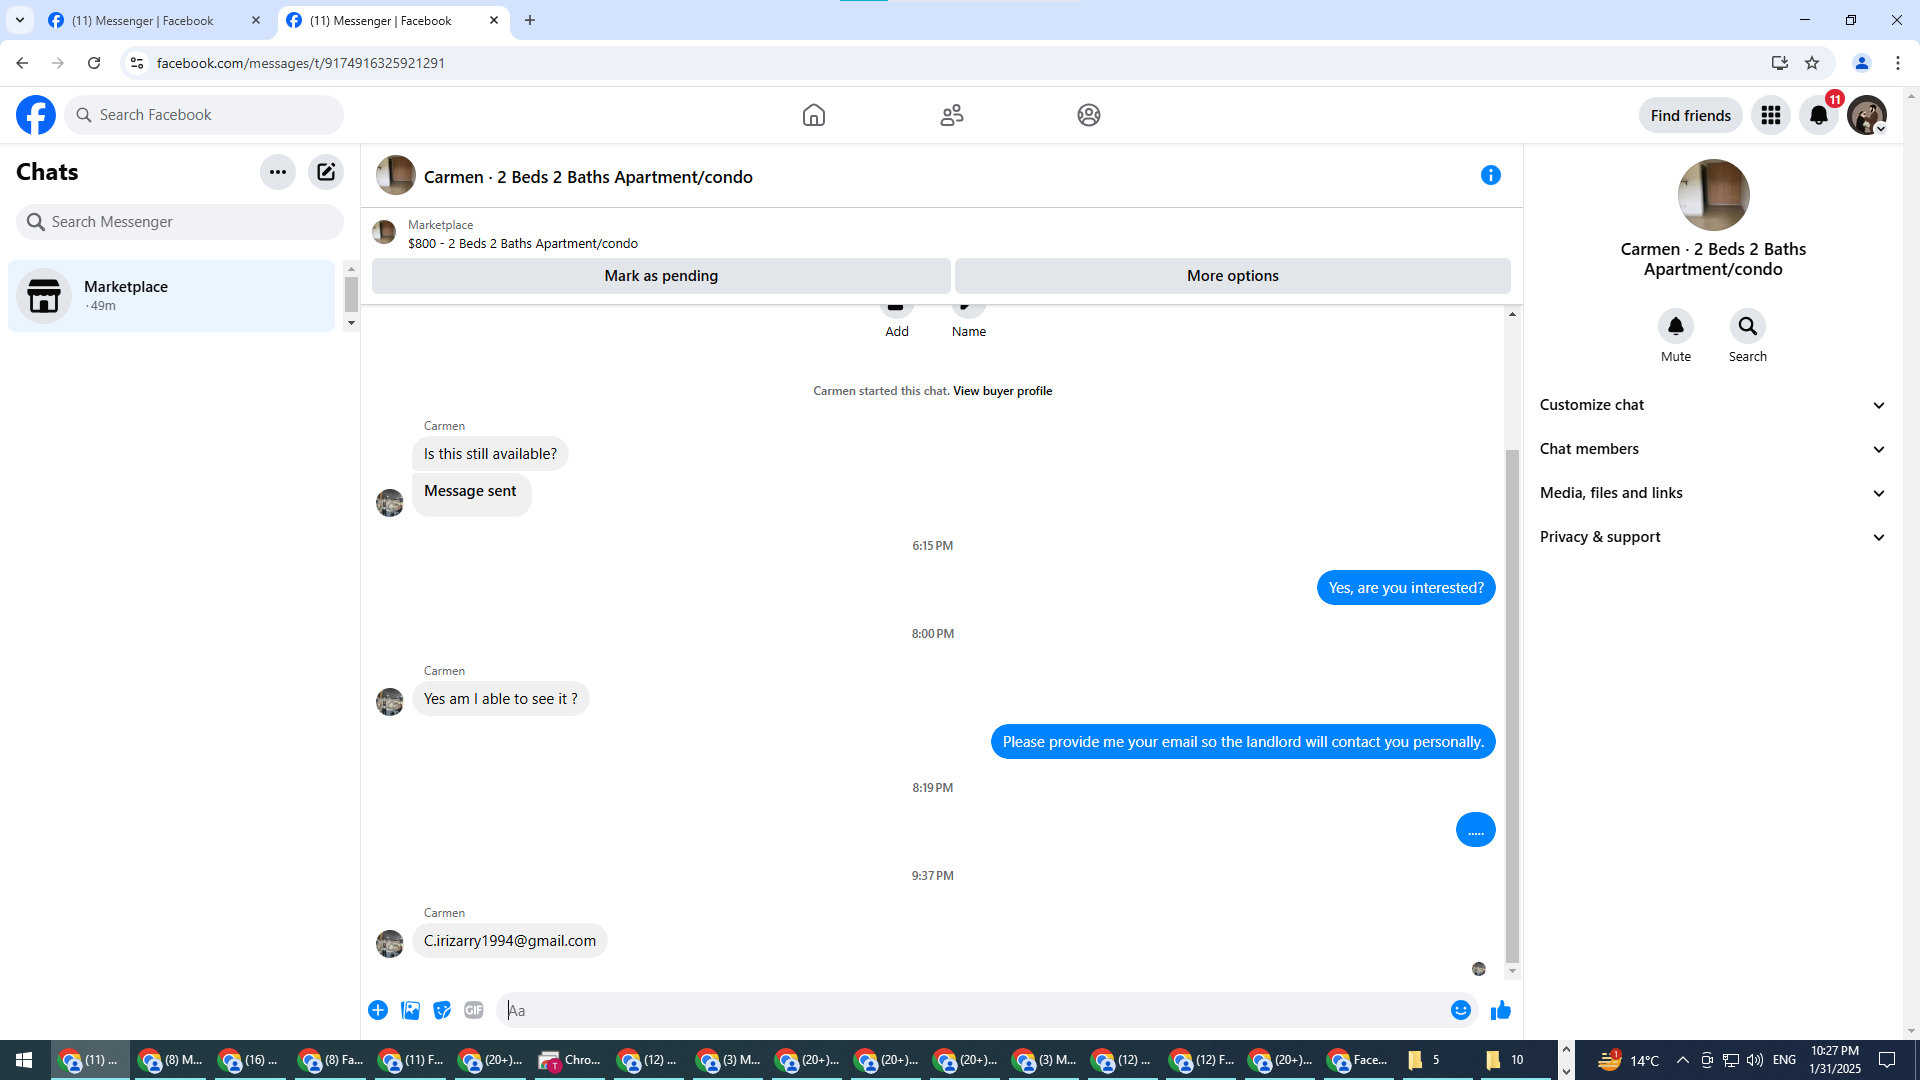Open the Windows Start menu
Viewport: 1920px width, 1080px height.
click(x=24, y=1060)
